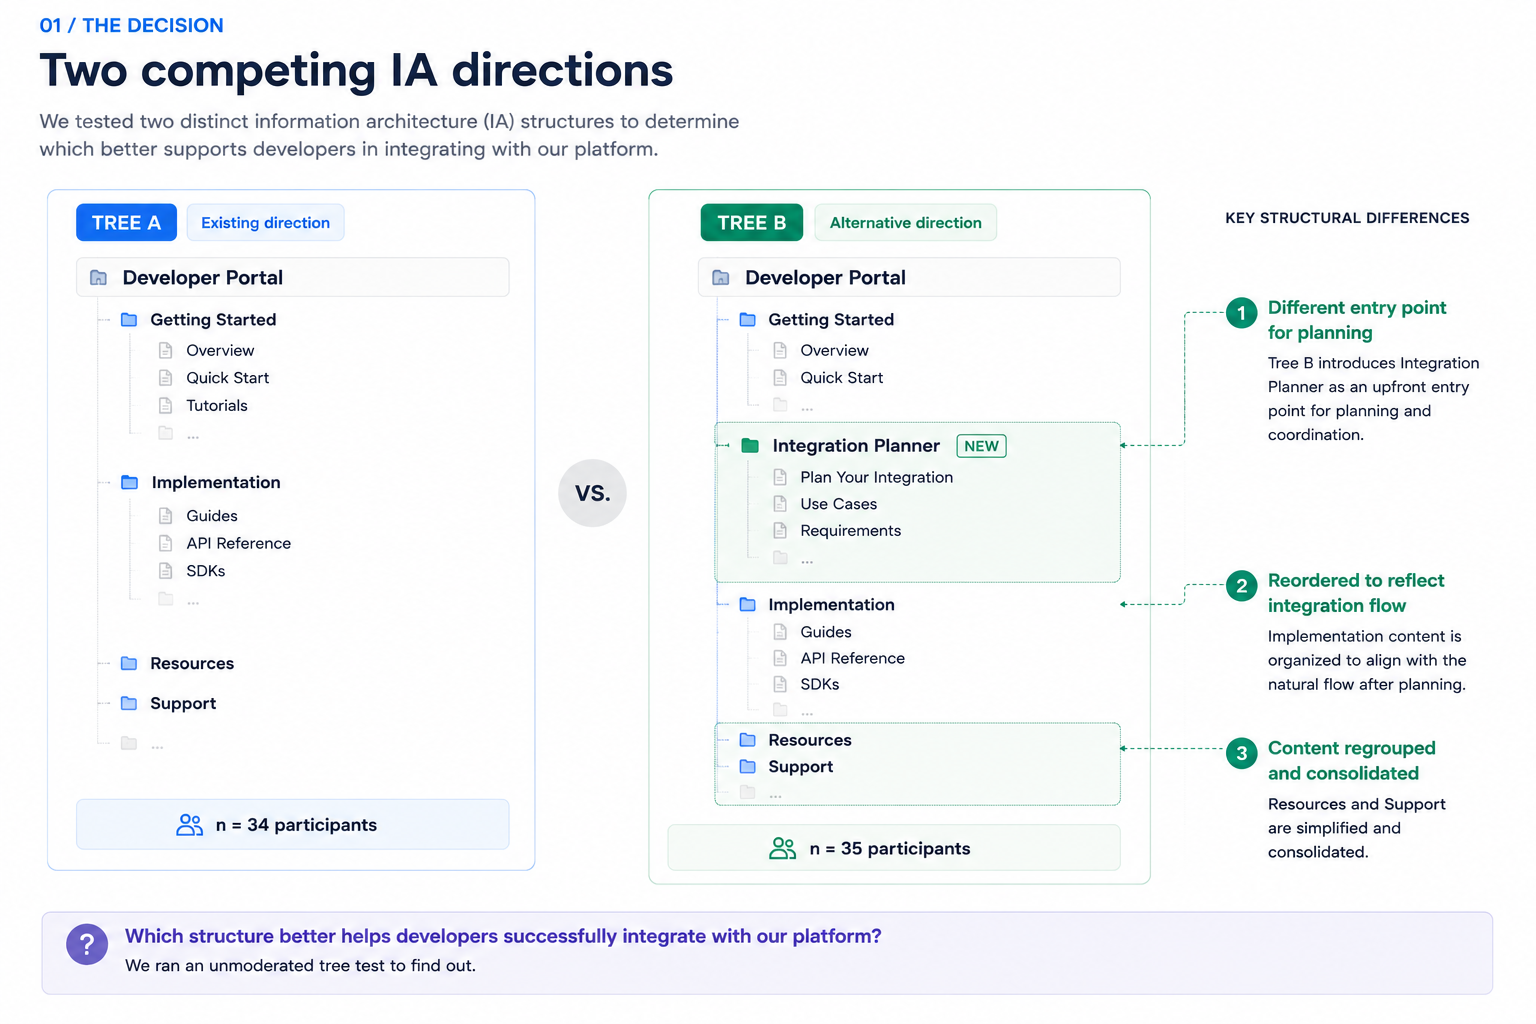Click the NEW badge beside Integration Planner

982,446
